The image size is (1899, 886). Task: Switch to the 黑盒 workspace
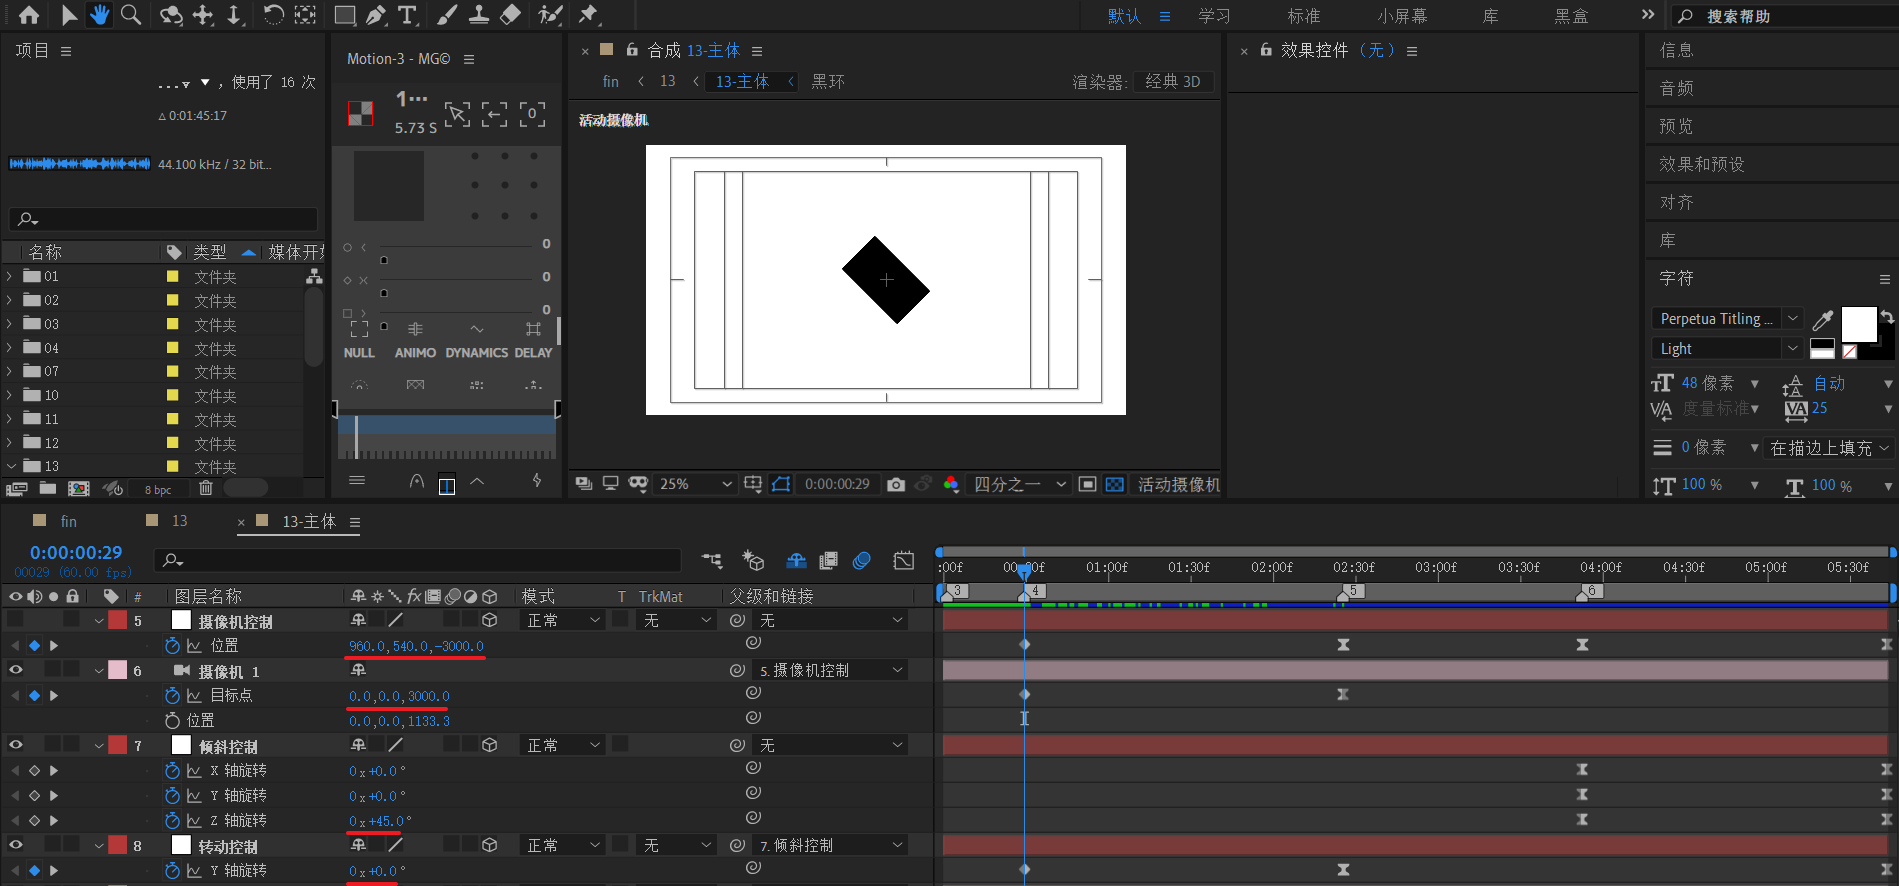tap(1571, 16)
